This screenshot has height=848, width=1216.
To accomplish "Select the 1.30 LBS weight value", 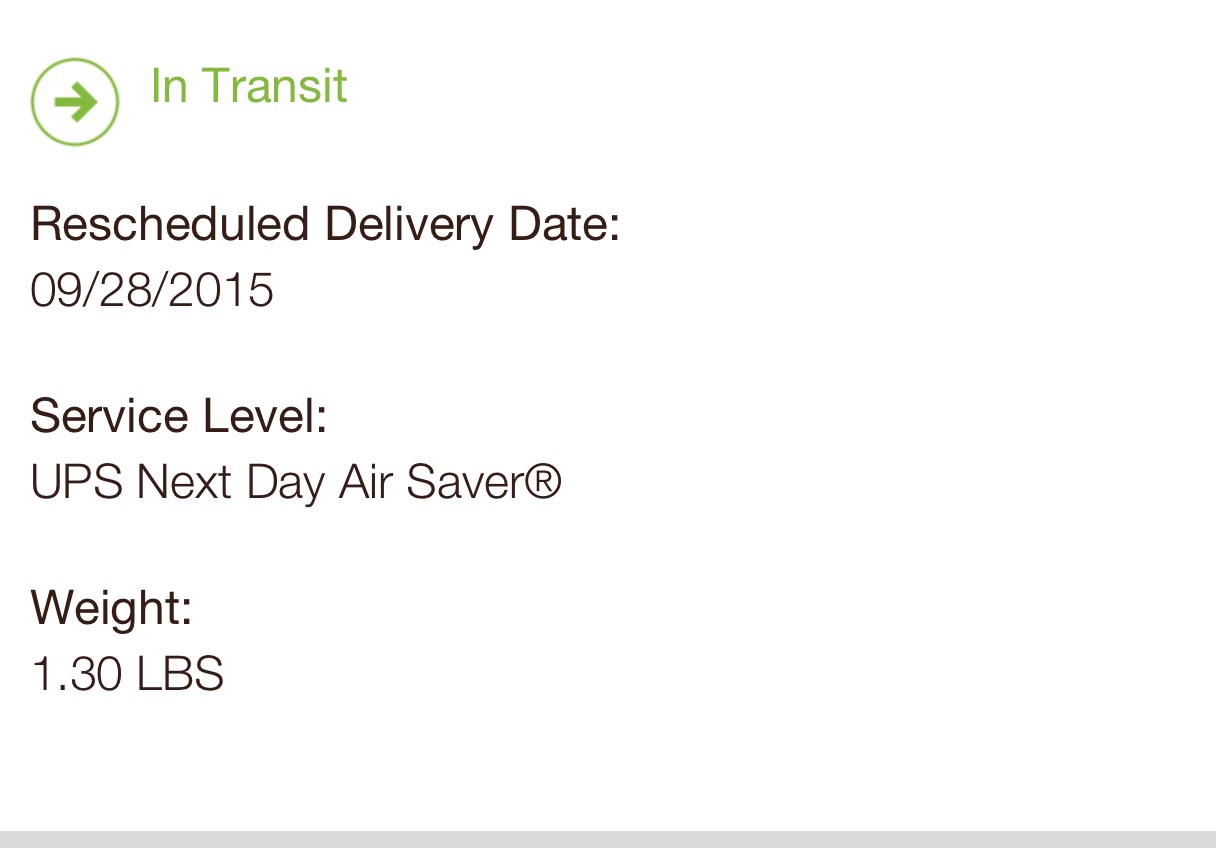I will [x=127, y=674].
